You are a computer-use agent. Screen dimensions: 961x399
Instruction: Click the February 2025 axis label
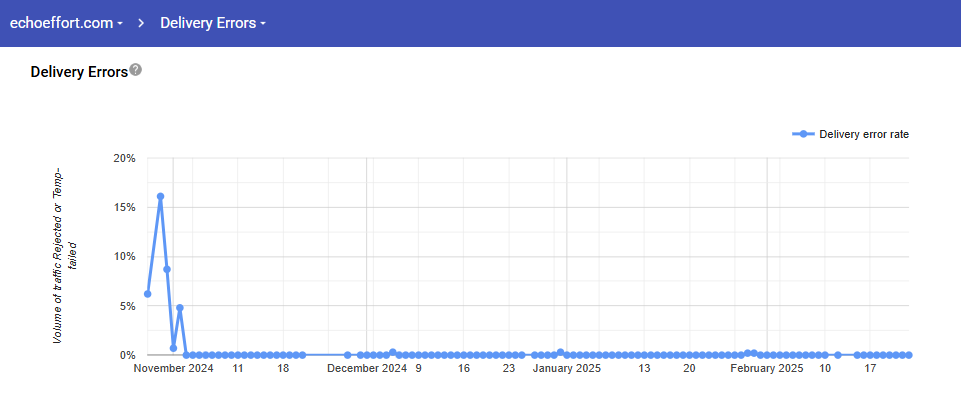pyautogui.click(x=767, y=368)
